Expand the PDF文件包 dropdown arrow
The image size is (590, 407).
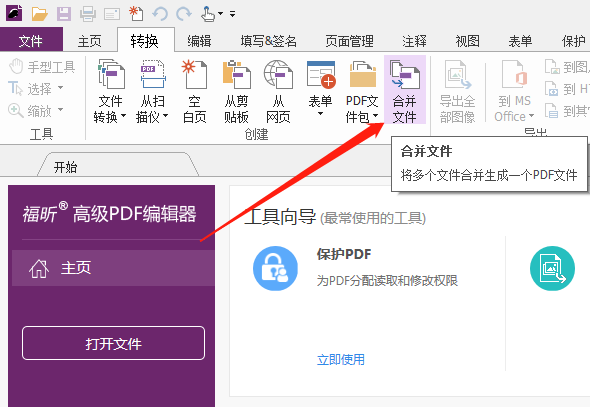tap(375, 116)
